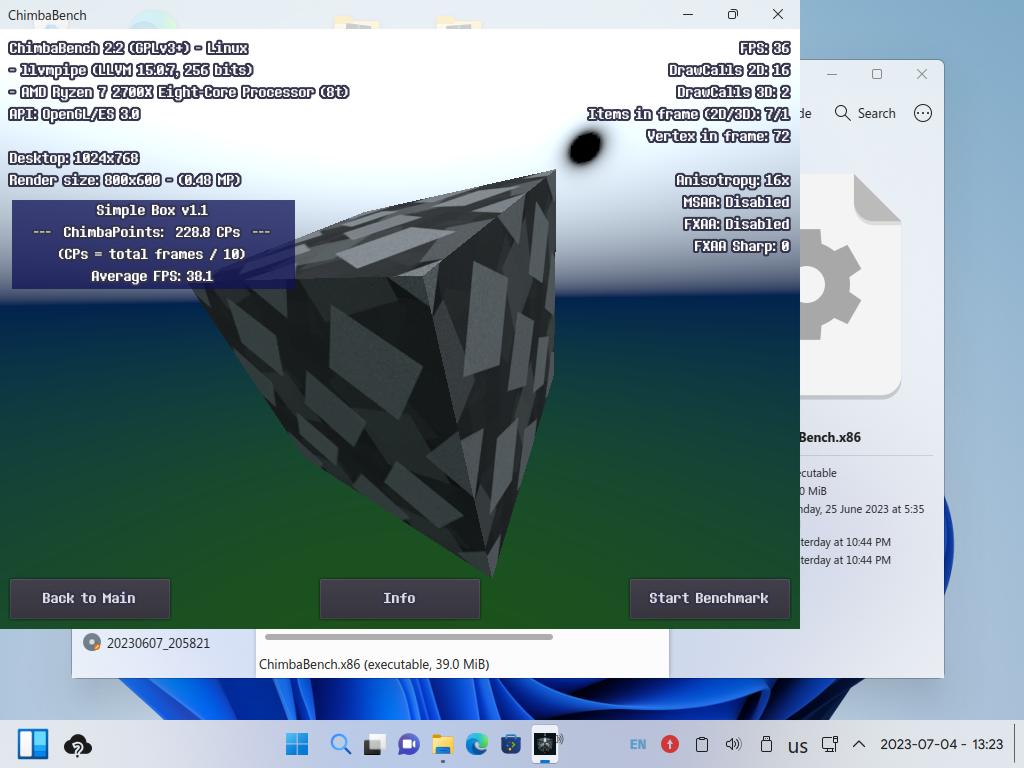Open Task View on the taskbar
Screen dimensions: 1024x768
[x=374, y=744]
